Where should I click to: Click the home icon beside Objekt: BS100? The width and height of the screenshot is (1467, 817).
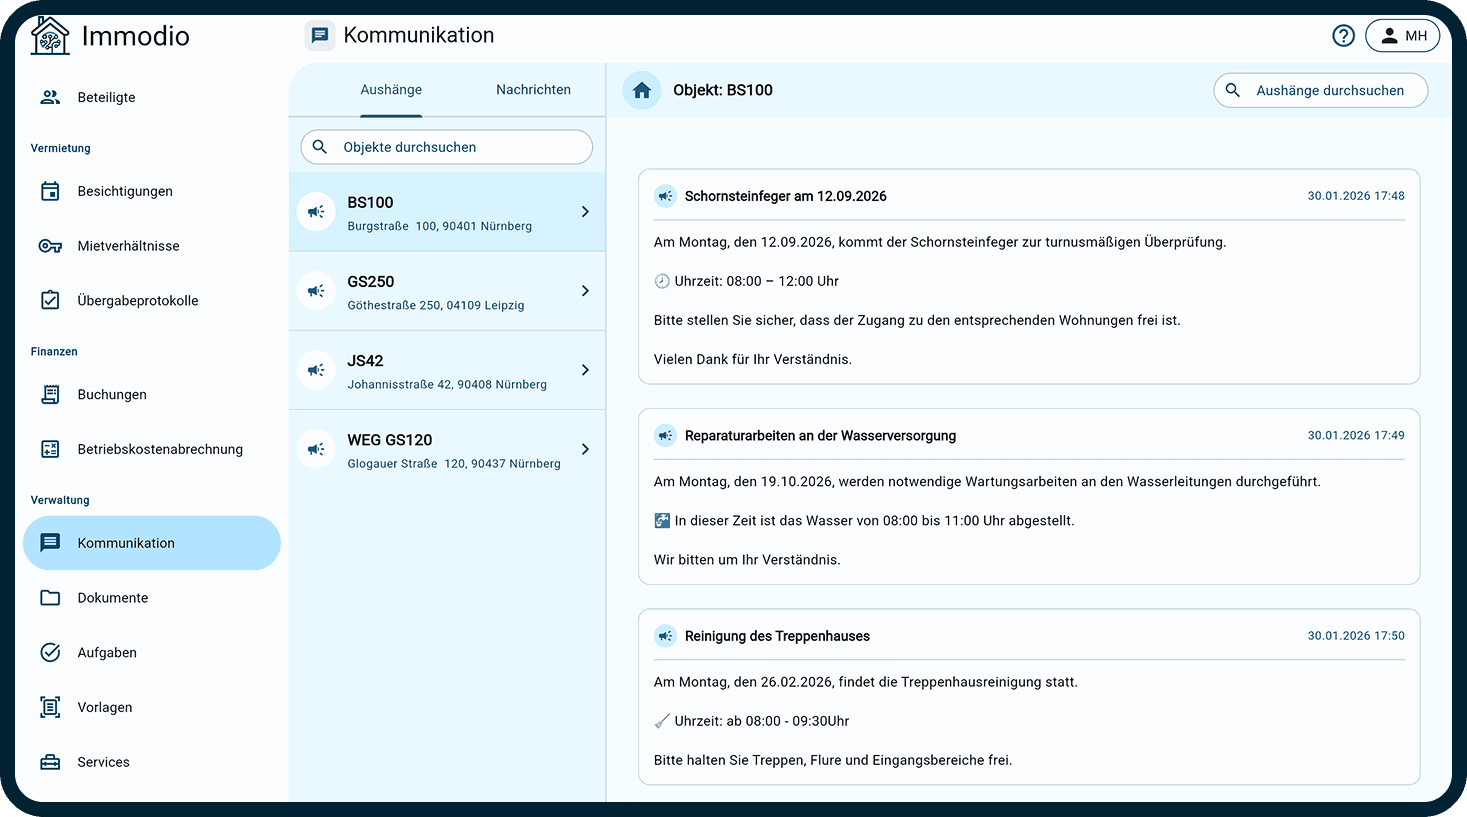point(642,90)
